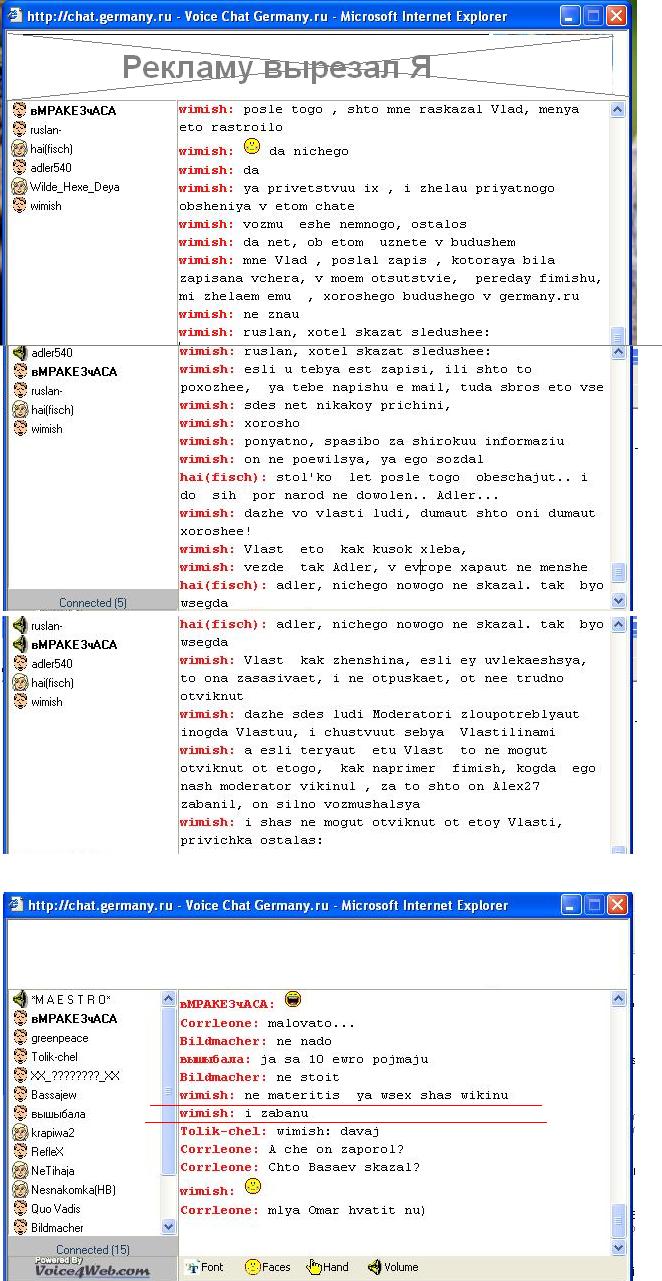Click the avatar icon next to Quo Vadis

tap(19, 1208)
